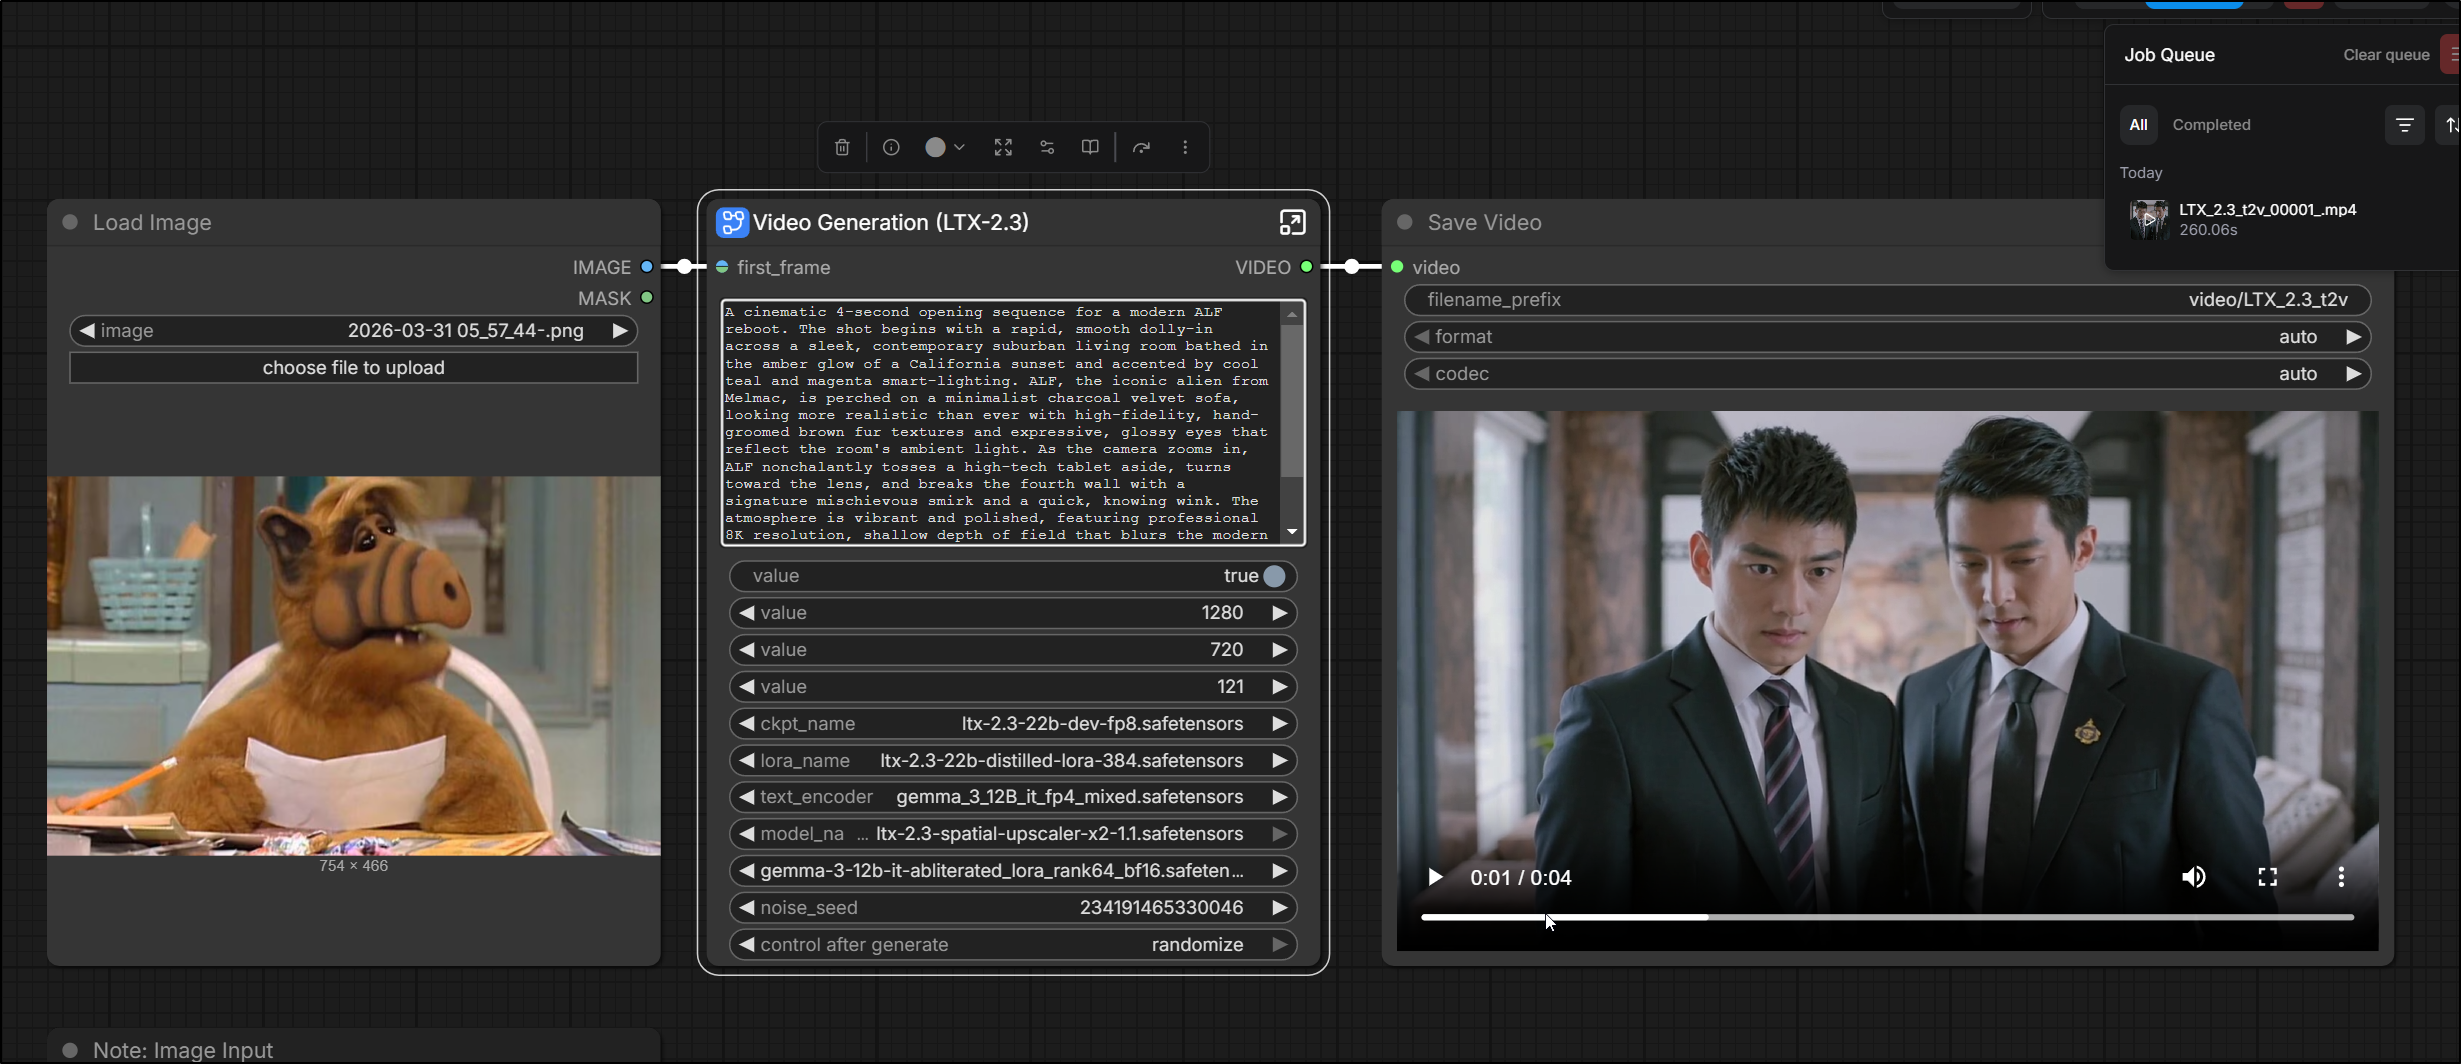2461x1064 pixels.
Task: Click choose file to upload
Action: coord(353,368)
